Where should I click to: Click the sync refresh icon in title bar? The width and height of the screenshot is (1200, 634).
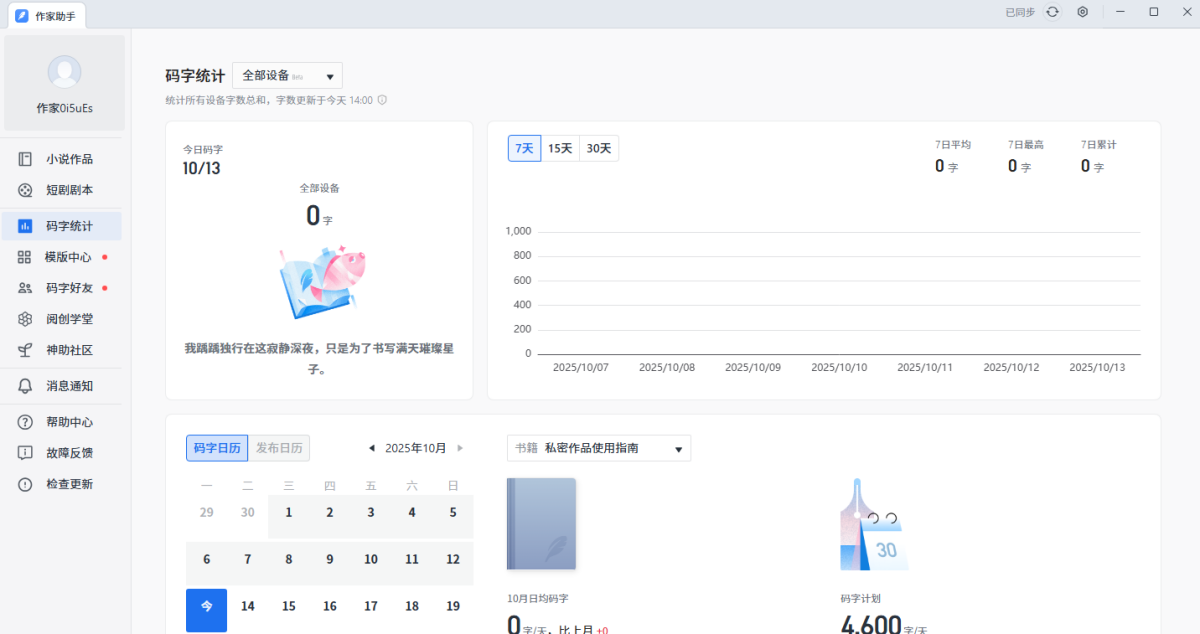point(1052,12)
